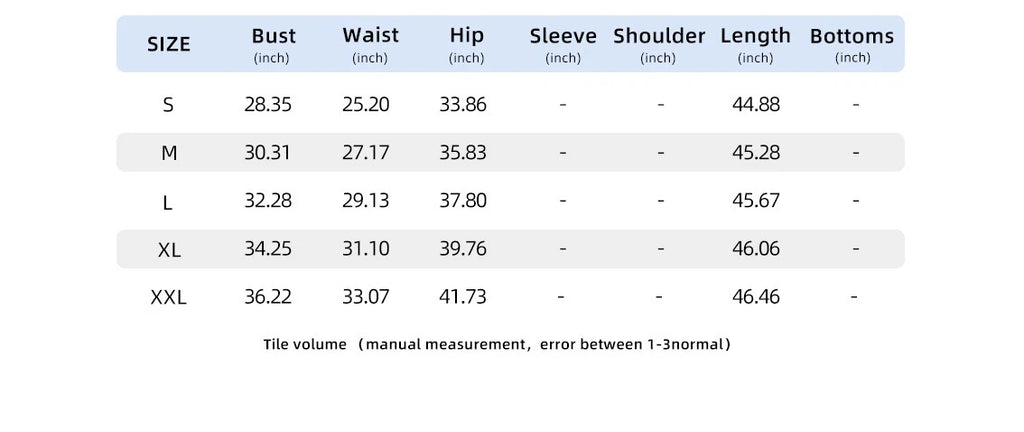Click the 36.22 bust value for XXL
The width and height of the screenshot is (1024, 432).
point(268,296)
